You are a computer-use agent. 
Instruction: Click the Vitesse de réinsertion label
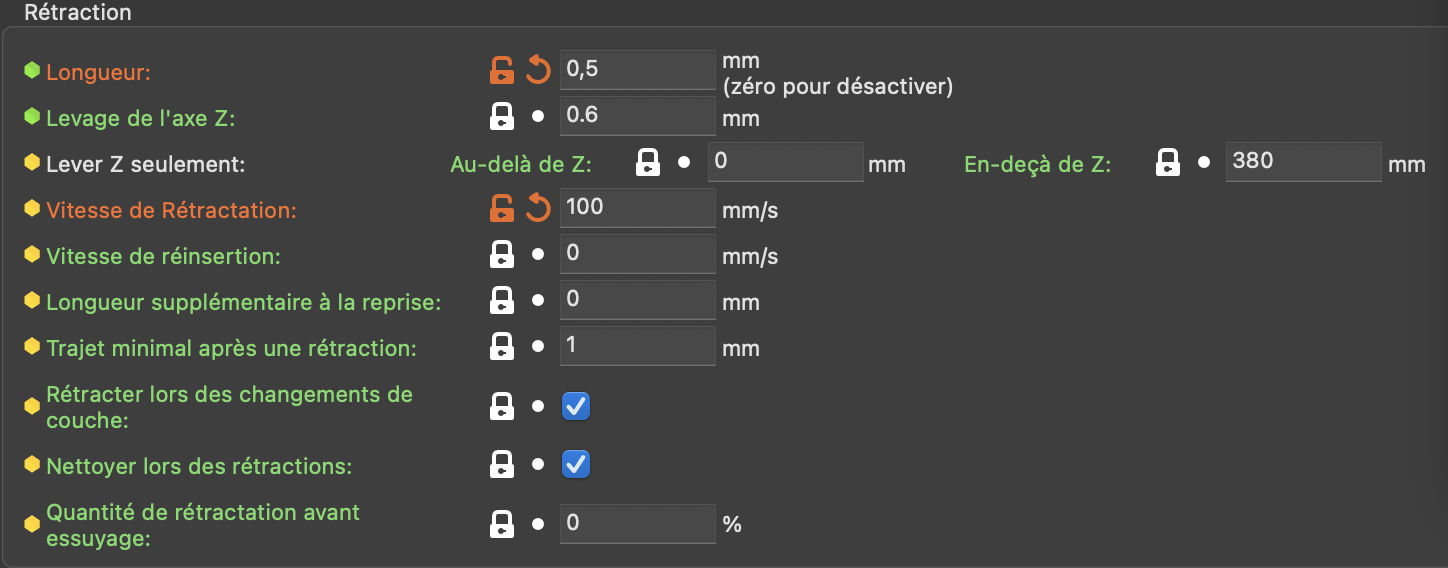coord(163,256)
